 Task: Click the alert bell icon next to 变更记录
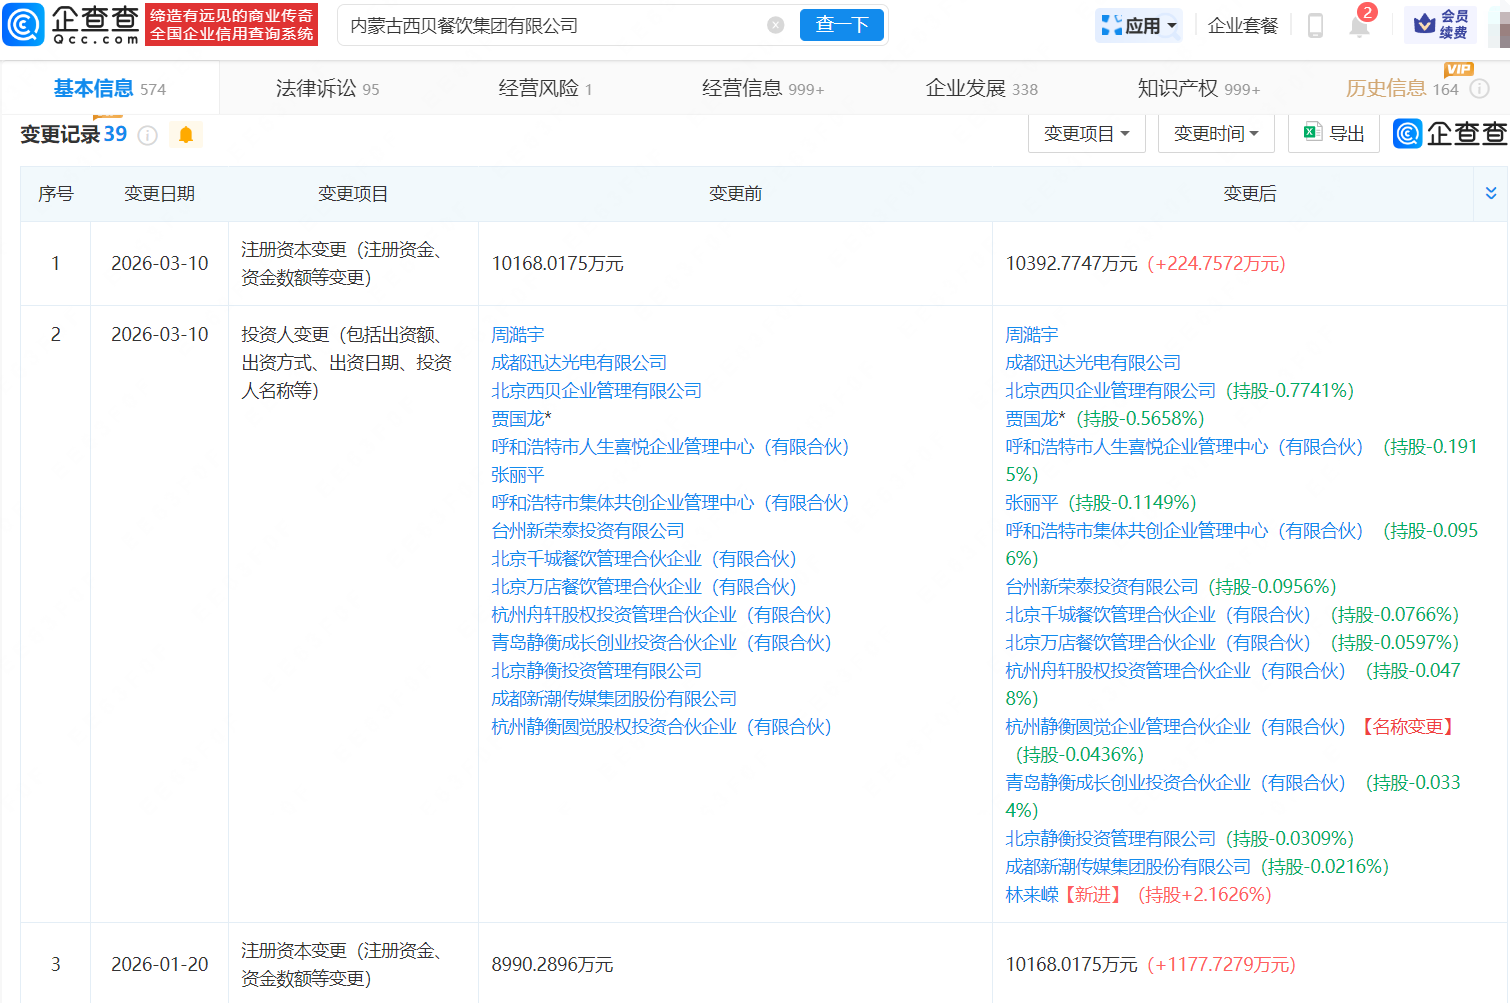[185, 132]
